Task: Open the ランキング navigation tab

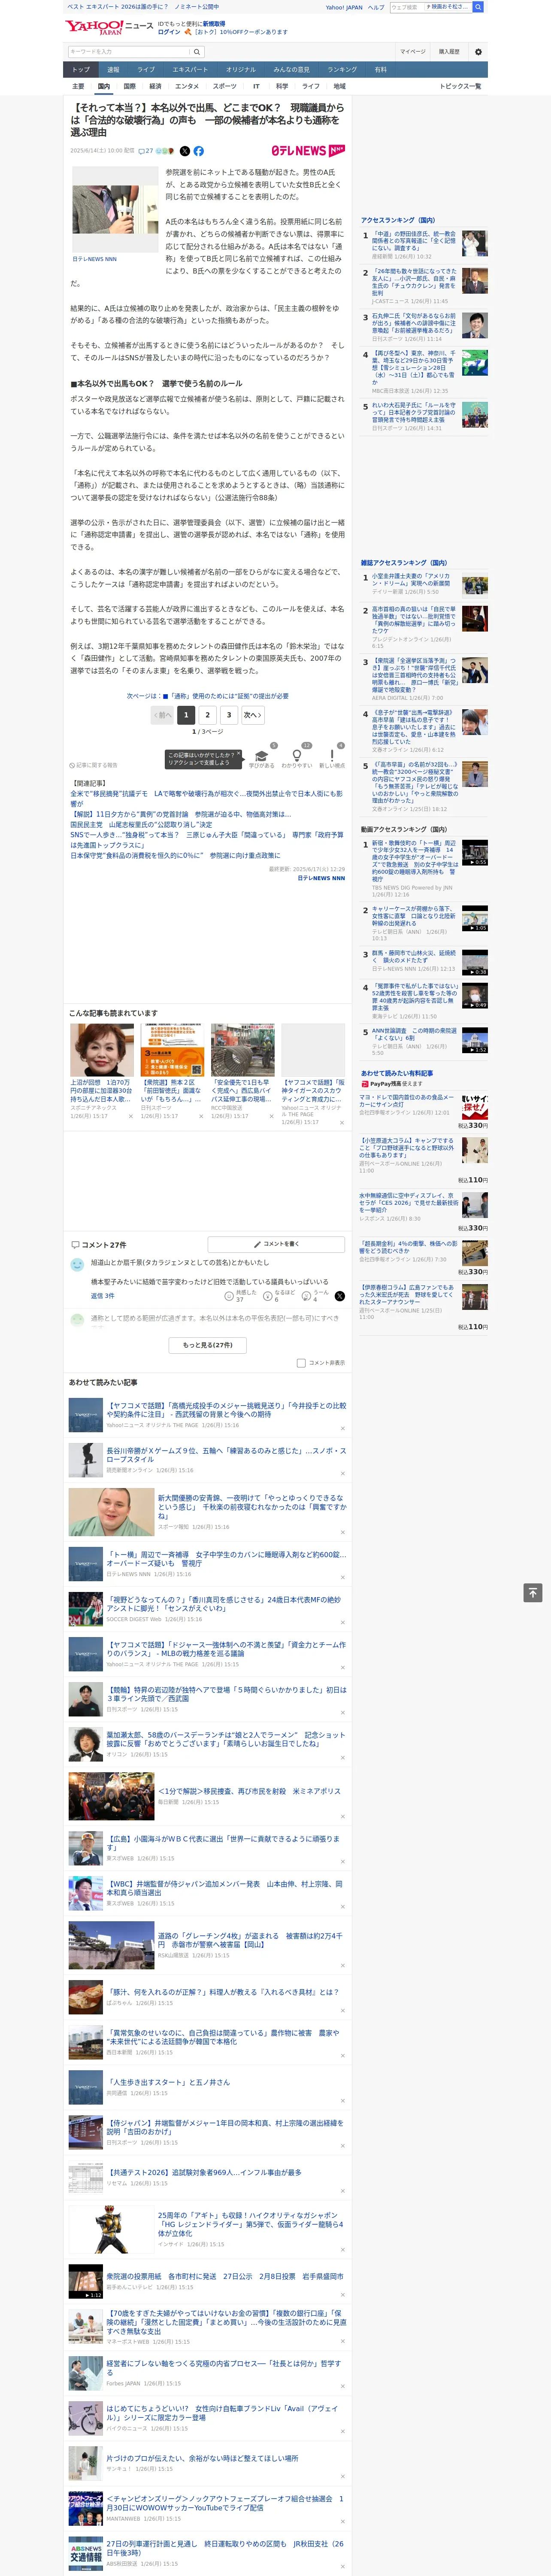Action: coord(342,70)
